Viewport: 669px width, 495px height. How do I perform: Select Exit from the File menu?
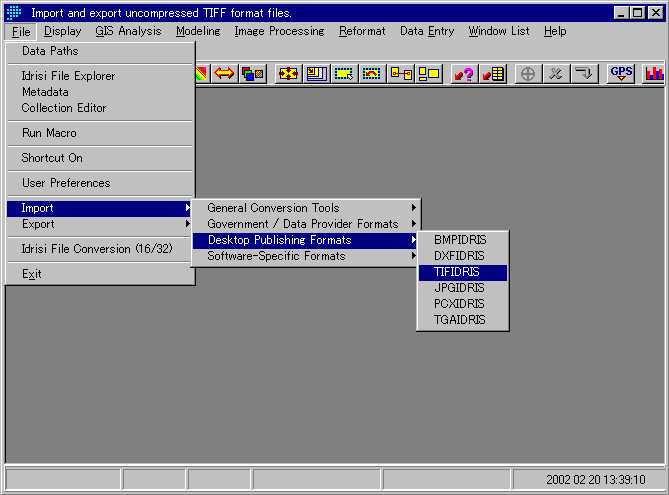click(101, 274)
